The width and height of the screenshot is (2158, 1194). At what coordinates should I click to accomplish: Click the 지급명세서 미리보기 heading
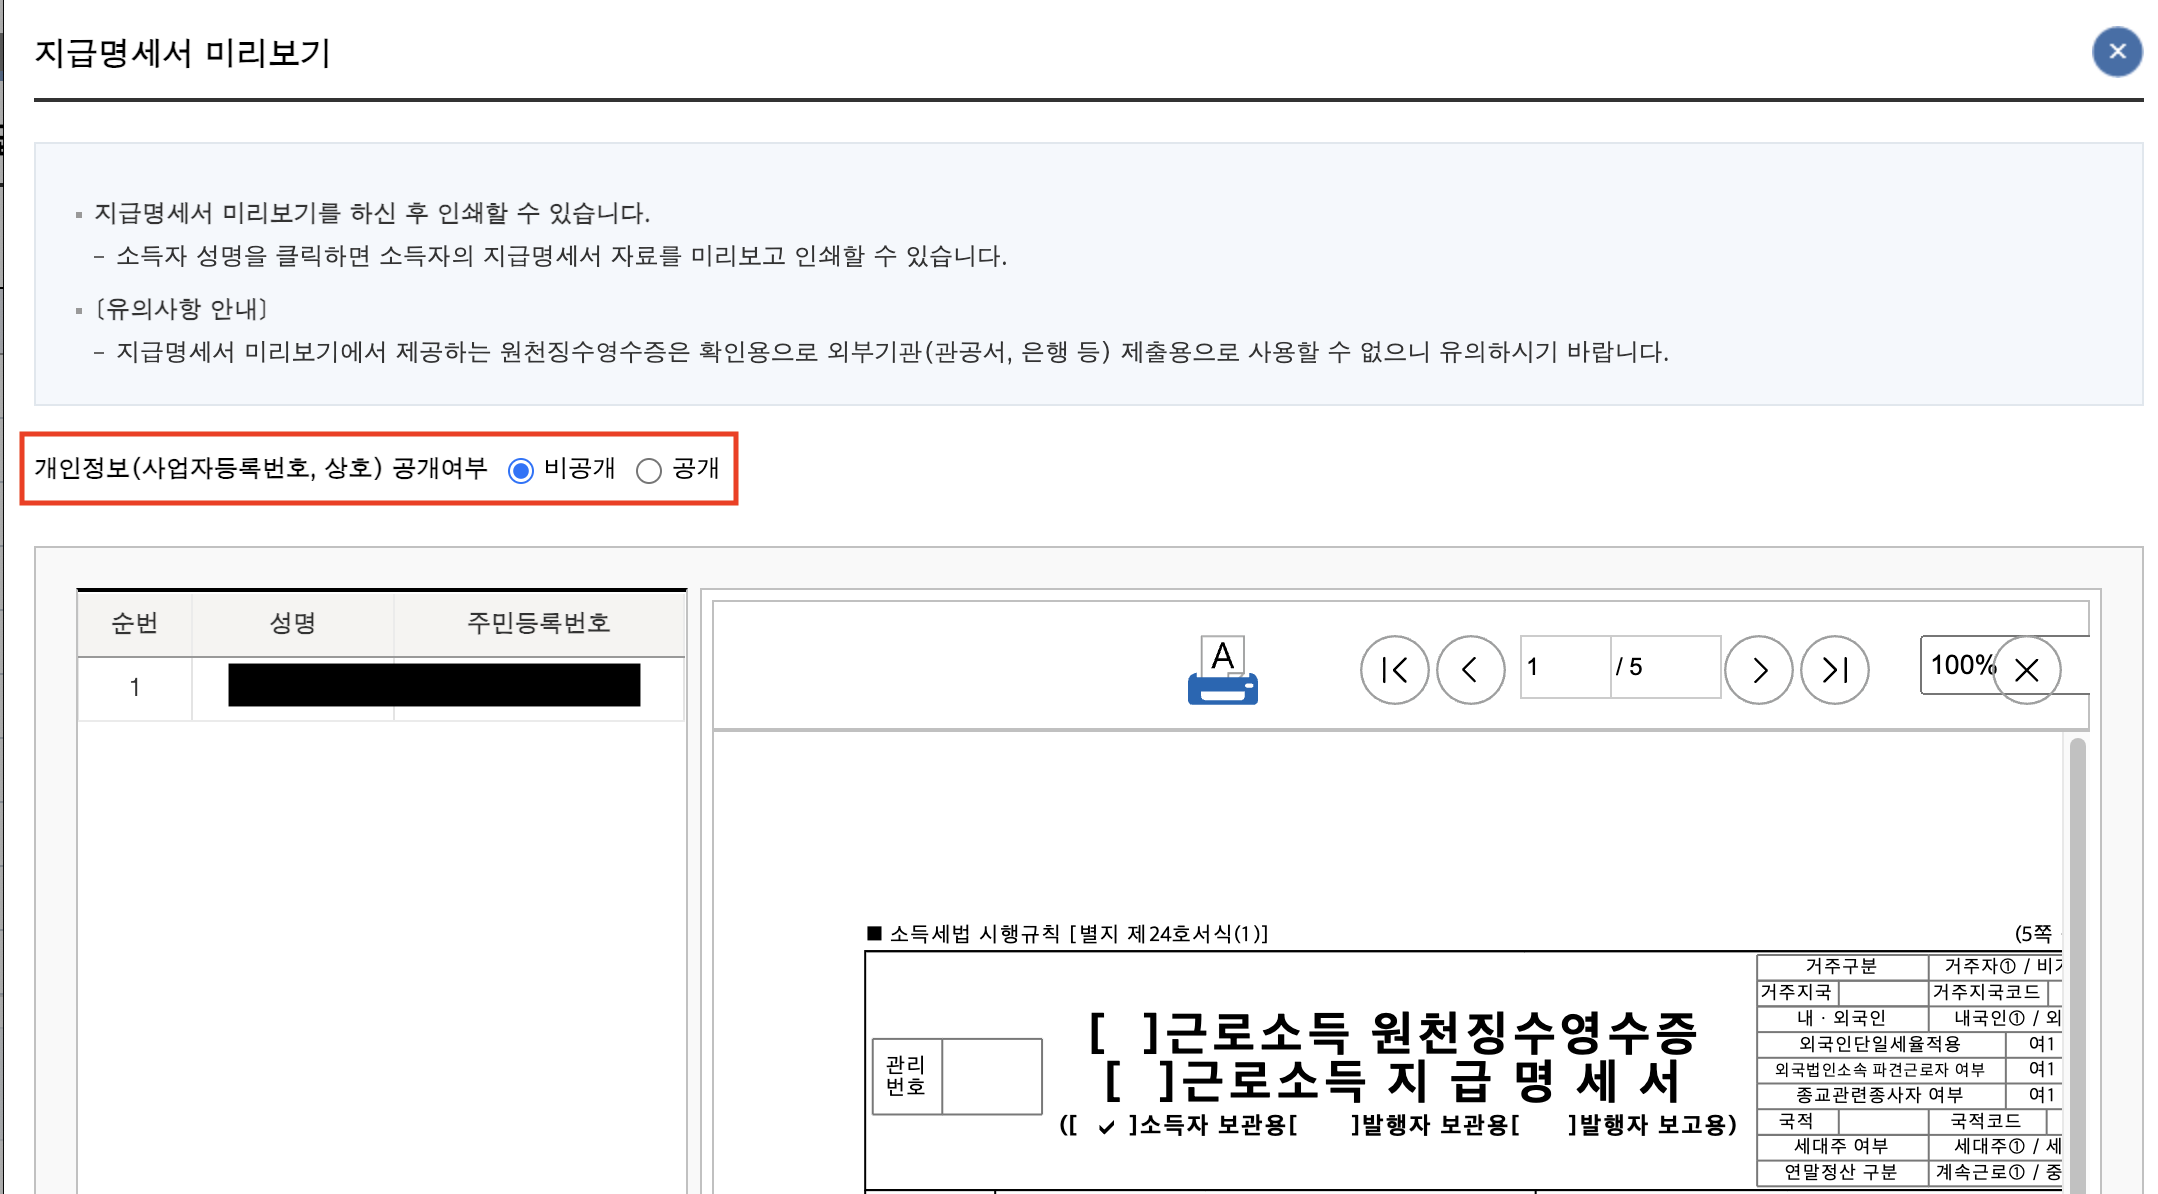click(x=182, y=57)
